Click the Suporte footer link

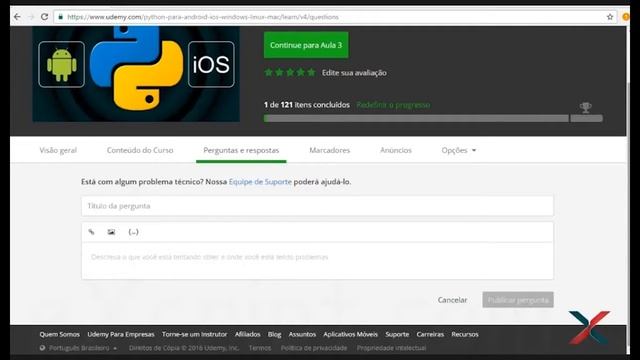pos(397,334)
